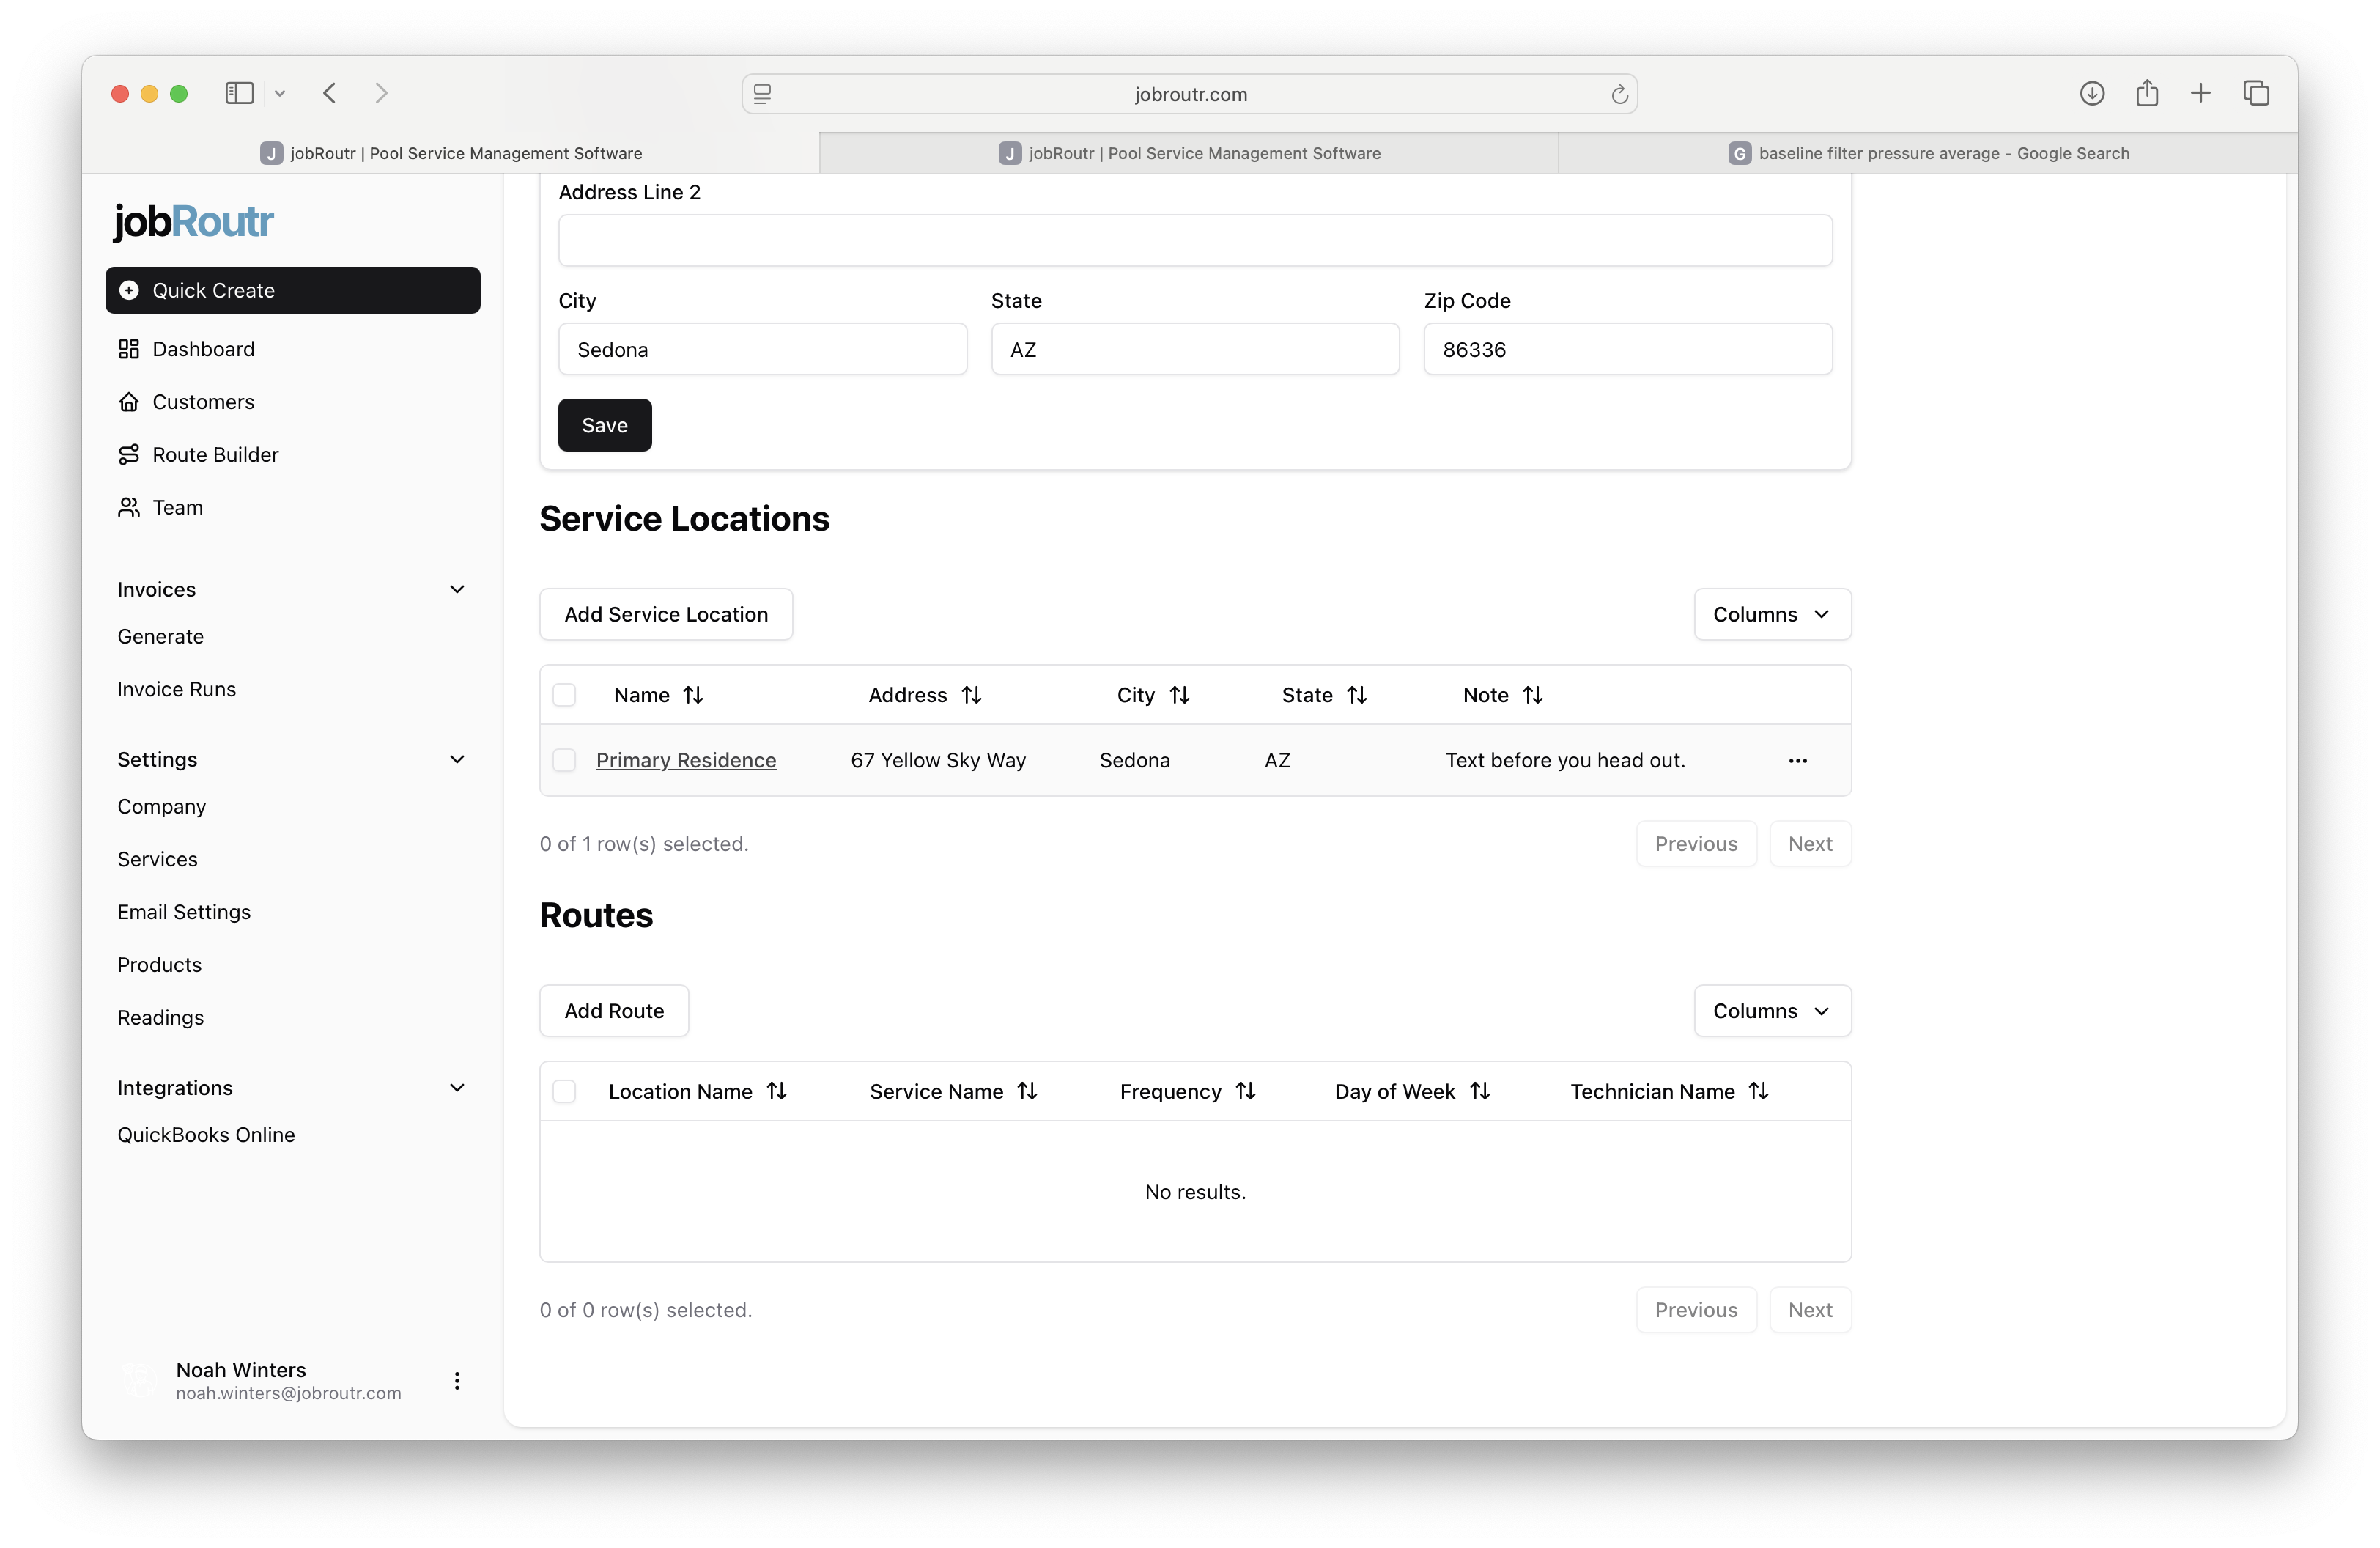This screenshot has width=2380, height=1548.
Task: Toggle the select-all checkbox in Service Locations
Action: [x=563, y=694]
